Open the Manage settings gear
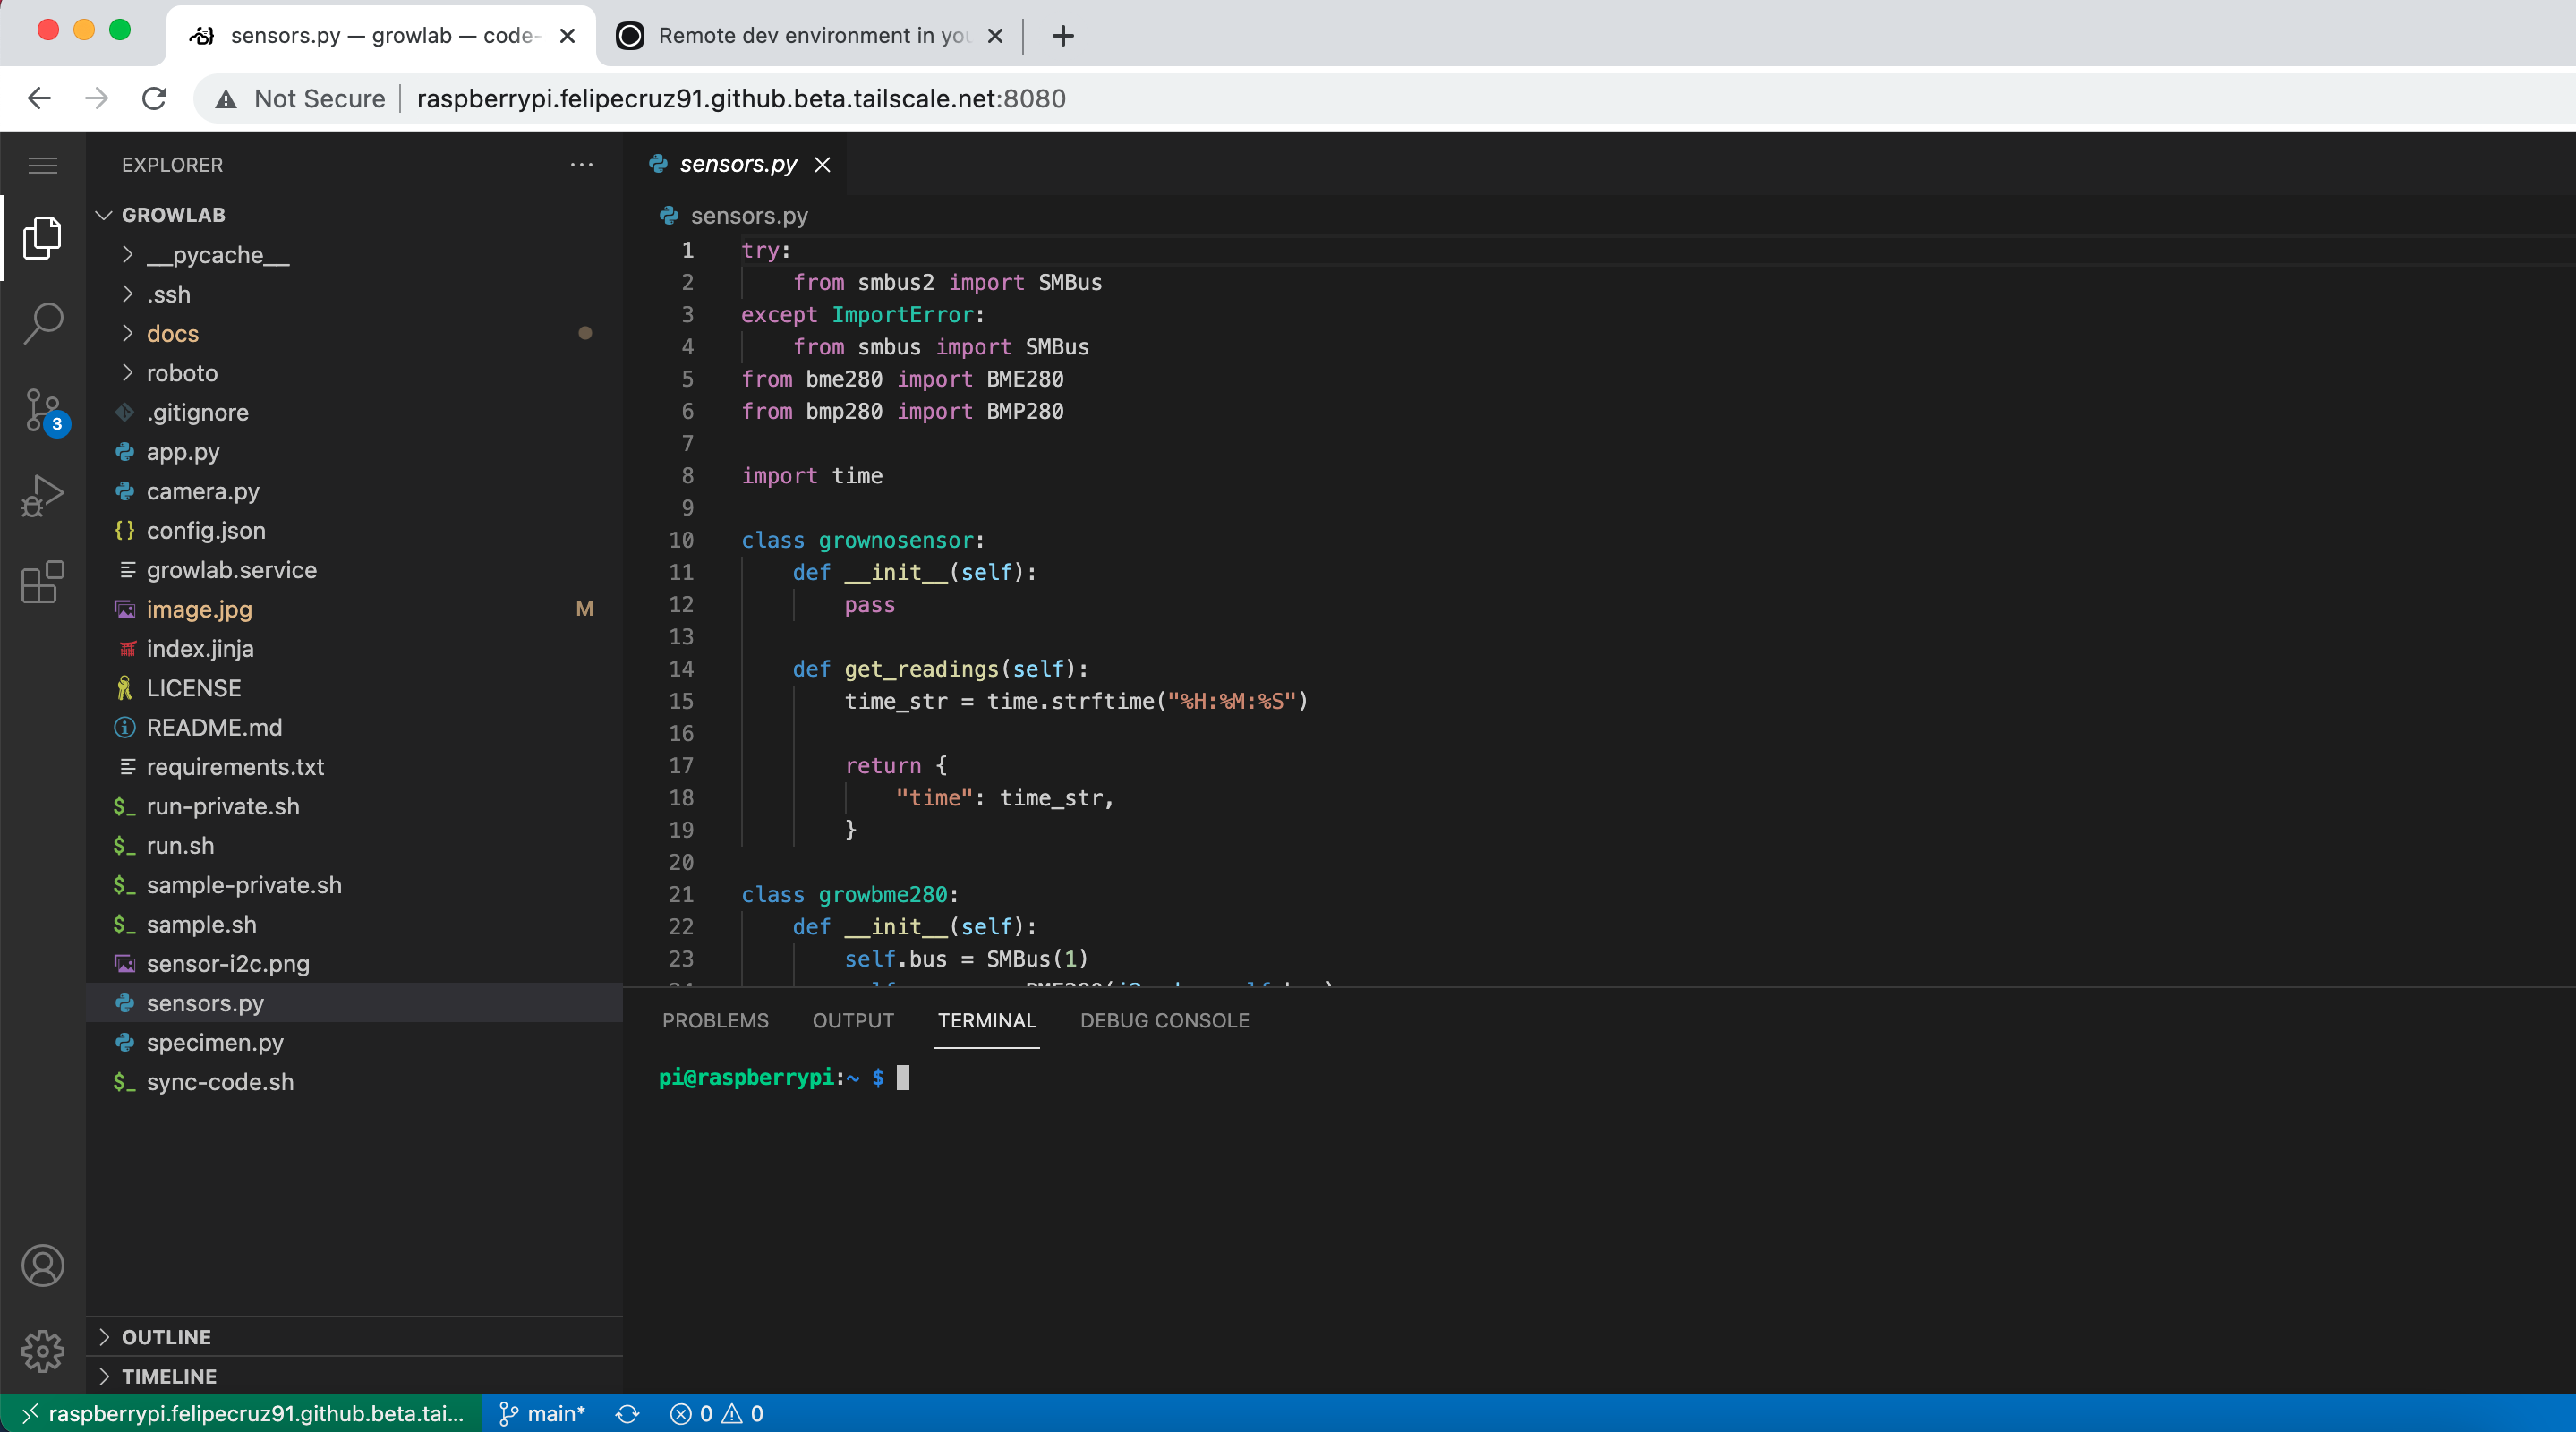This screenshot has height=1432, width=2576. [x=43, y=1351]
